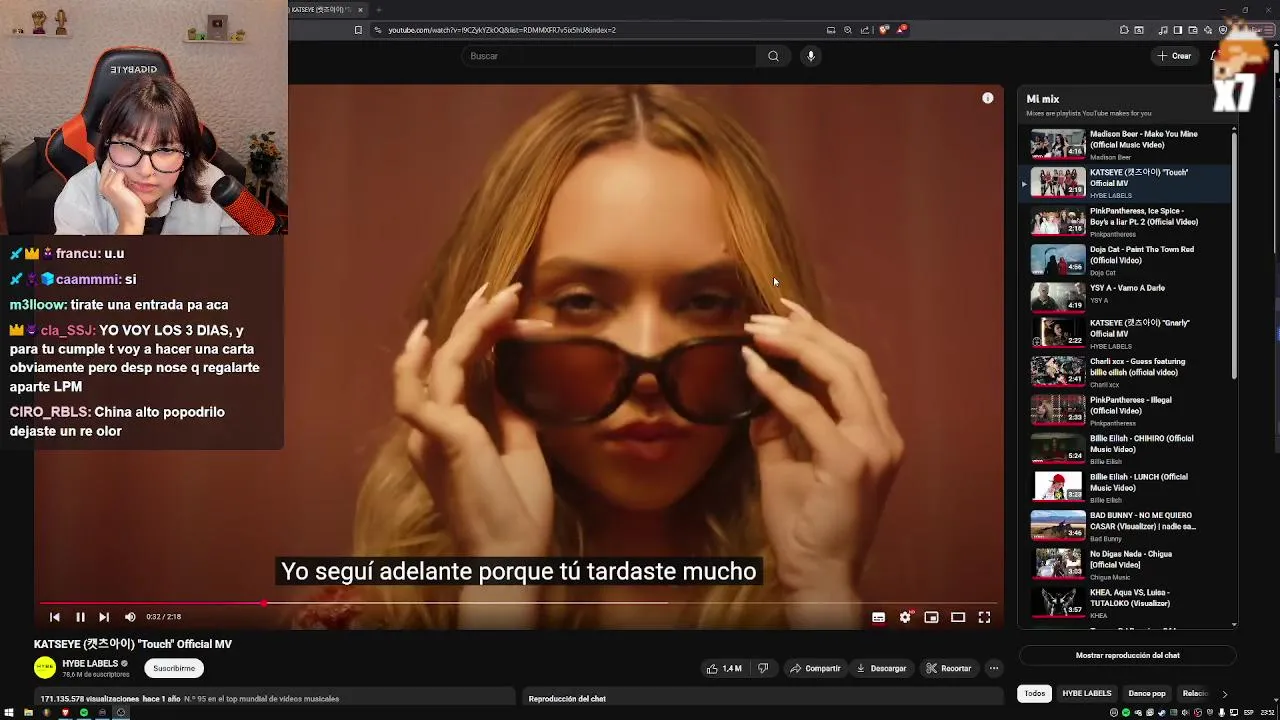Expand filter chips with the right chevron

[x=1224, y=694]
